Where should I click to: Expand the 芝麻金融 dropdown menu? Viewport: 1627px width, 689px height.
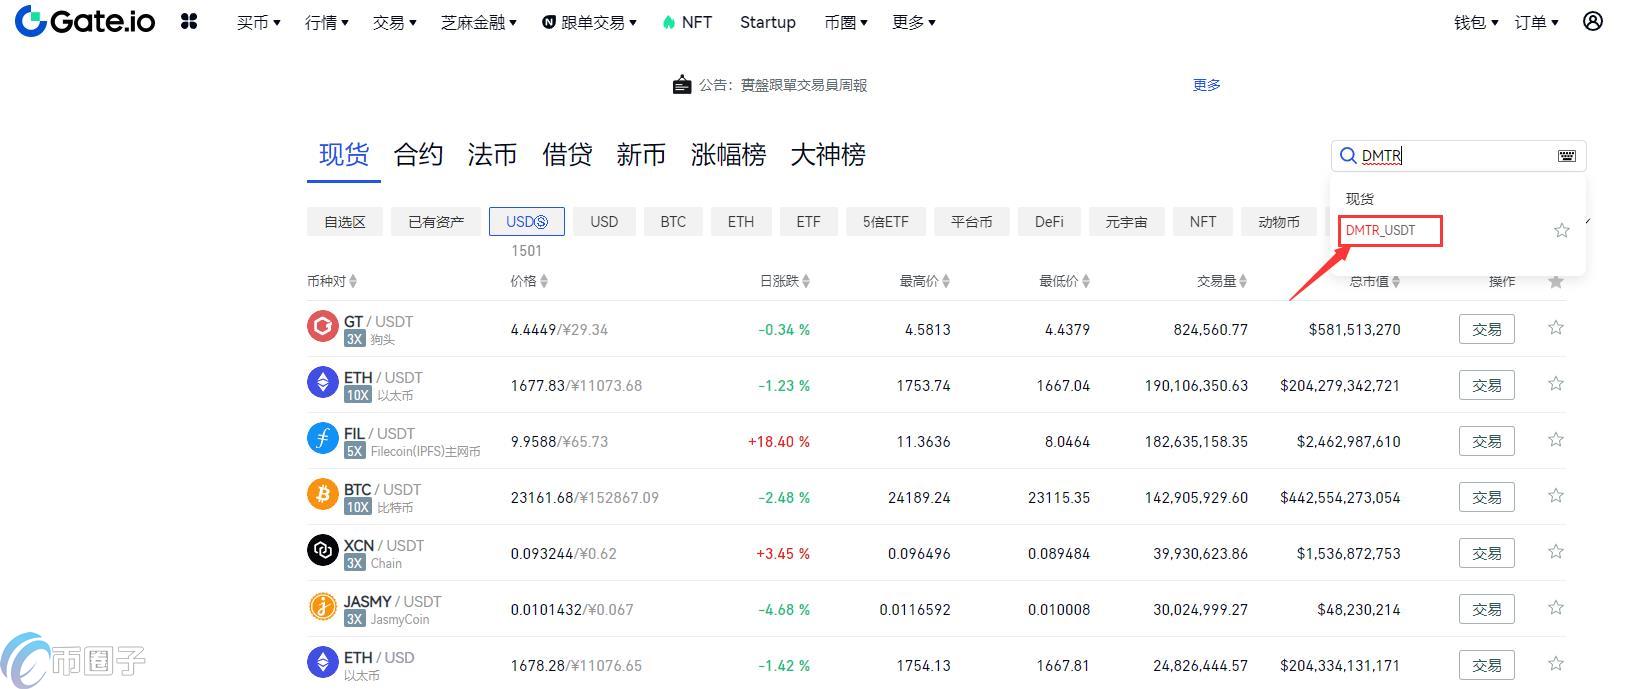coord(478,22)
